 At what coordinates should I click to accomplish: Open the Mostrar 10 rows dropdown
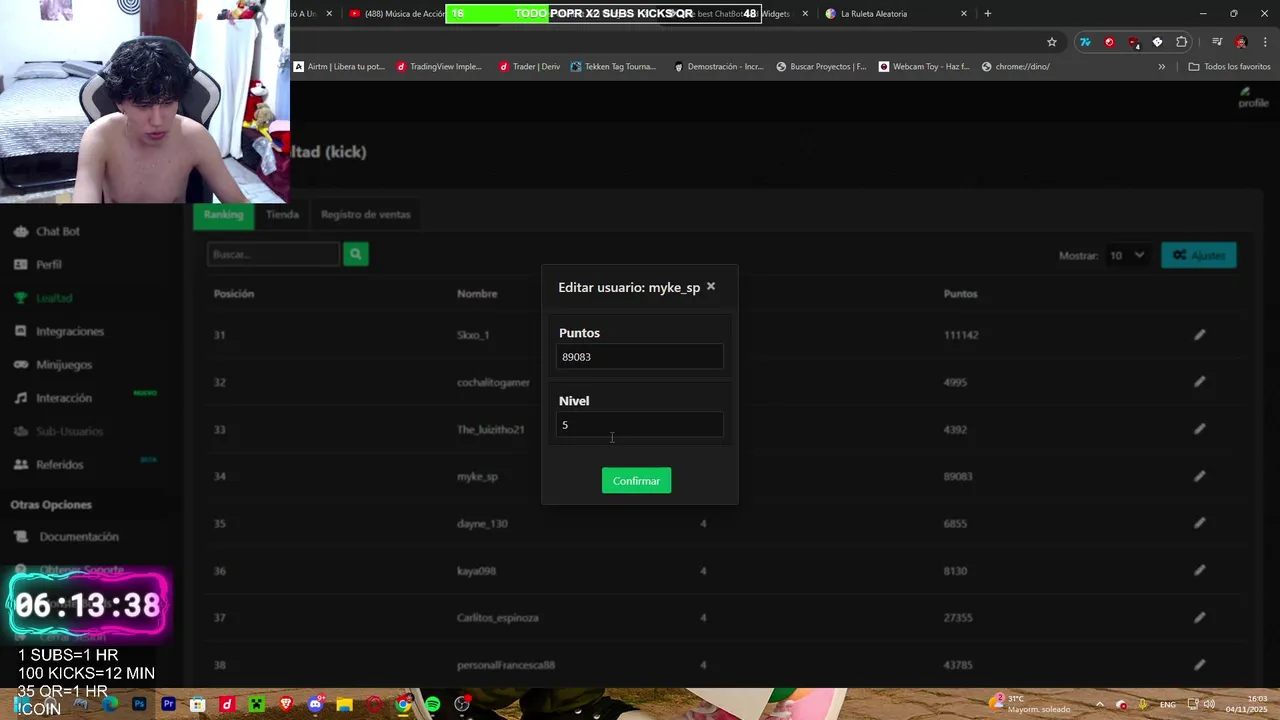tap(1127, 256)
